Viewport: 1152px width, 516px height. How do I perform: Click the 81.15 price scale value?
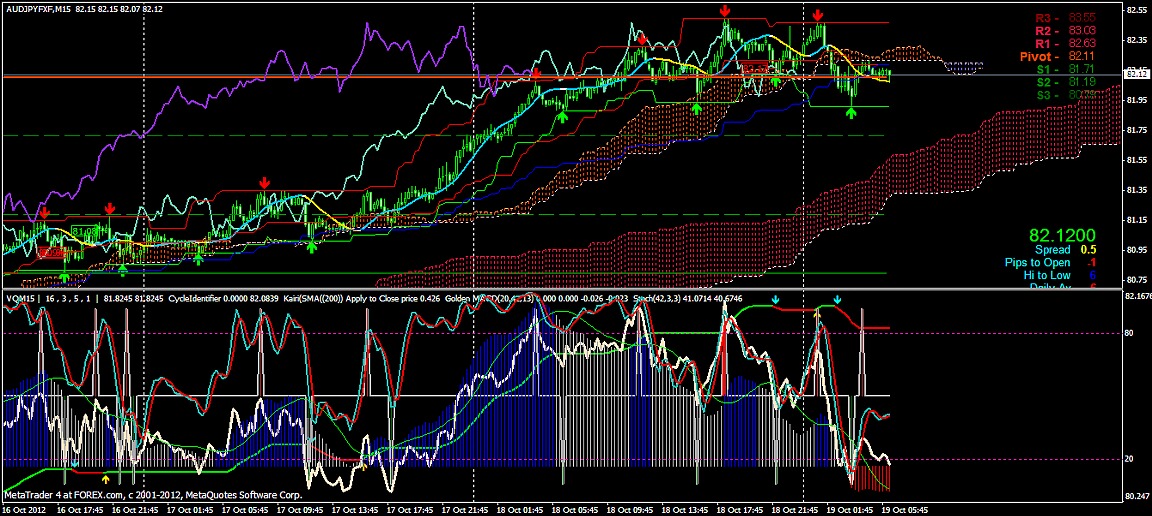coord(1137,220)
